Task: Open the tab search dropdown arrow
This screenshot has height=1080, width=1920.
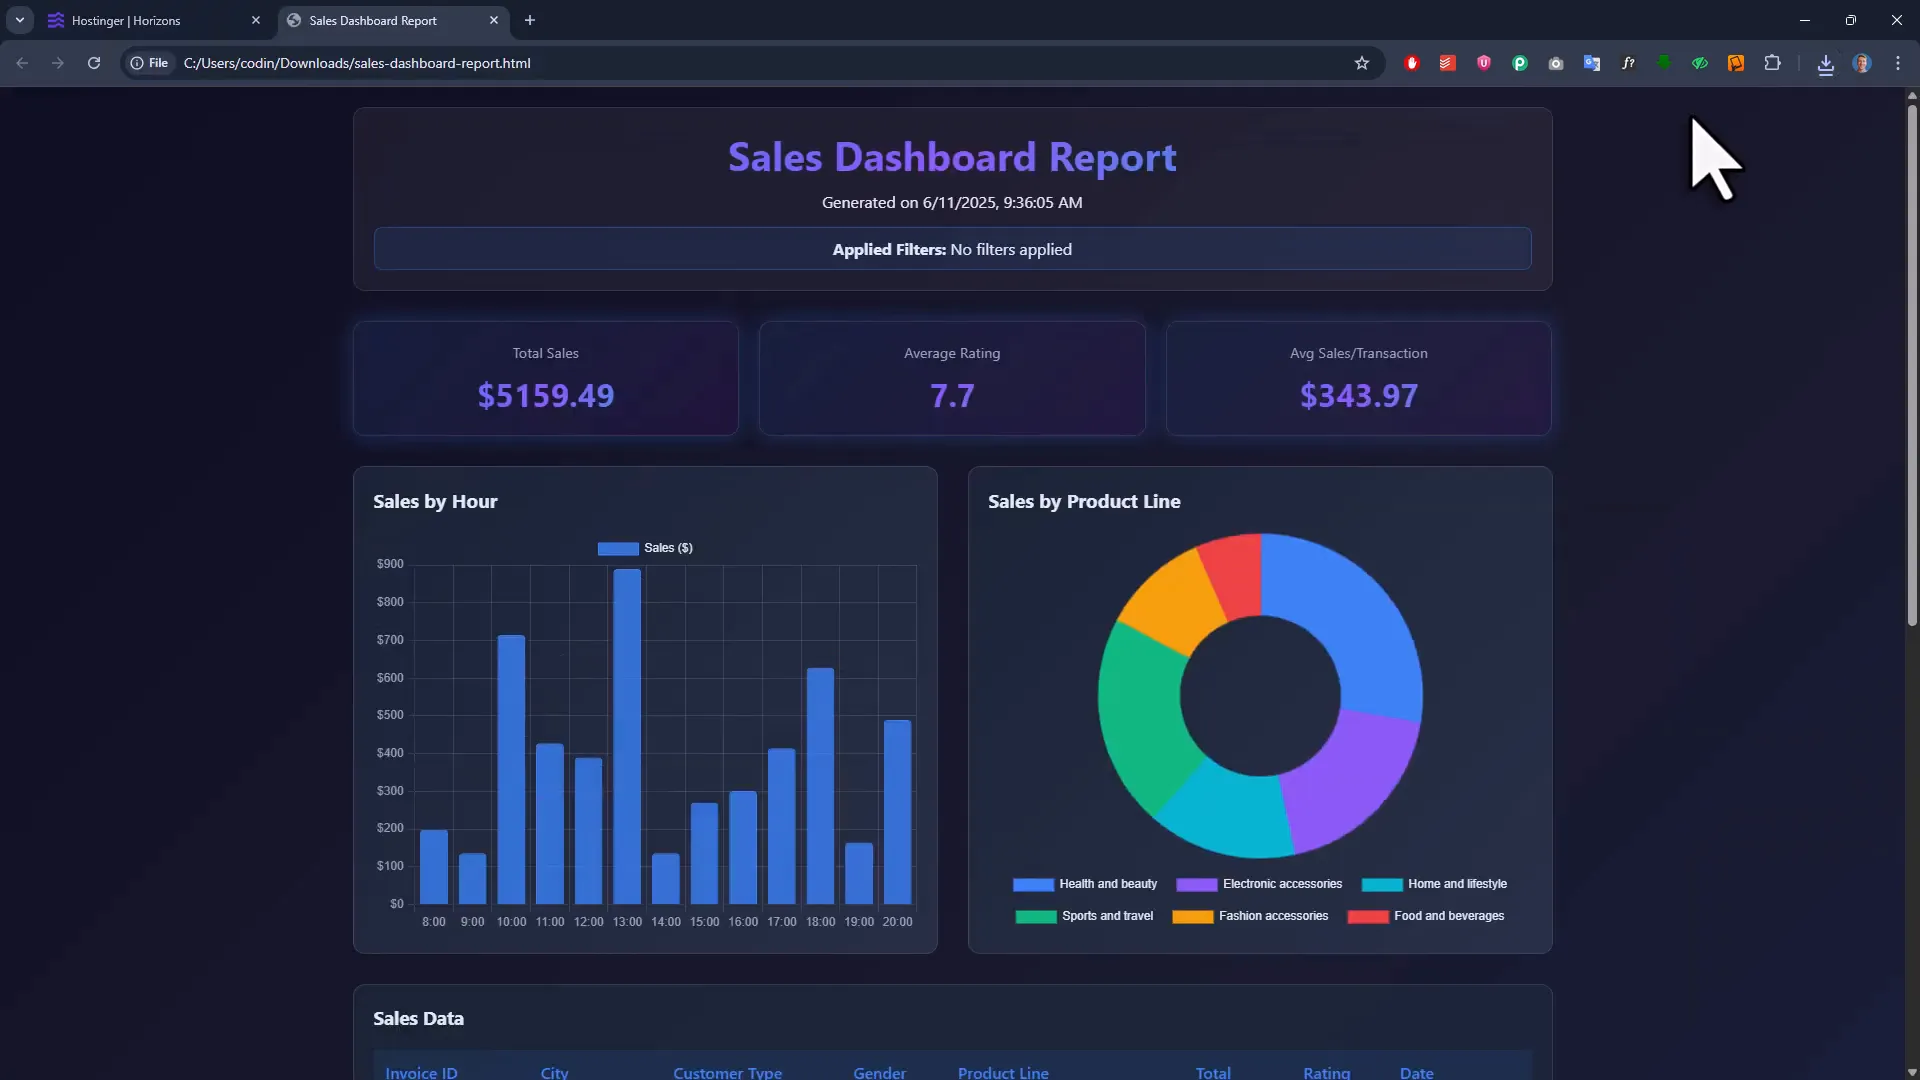Action: (x=20, y=20)
